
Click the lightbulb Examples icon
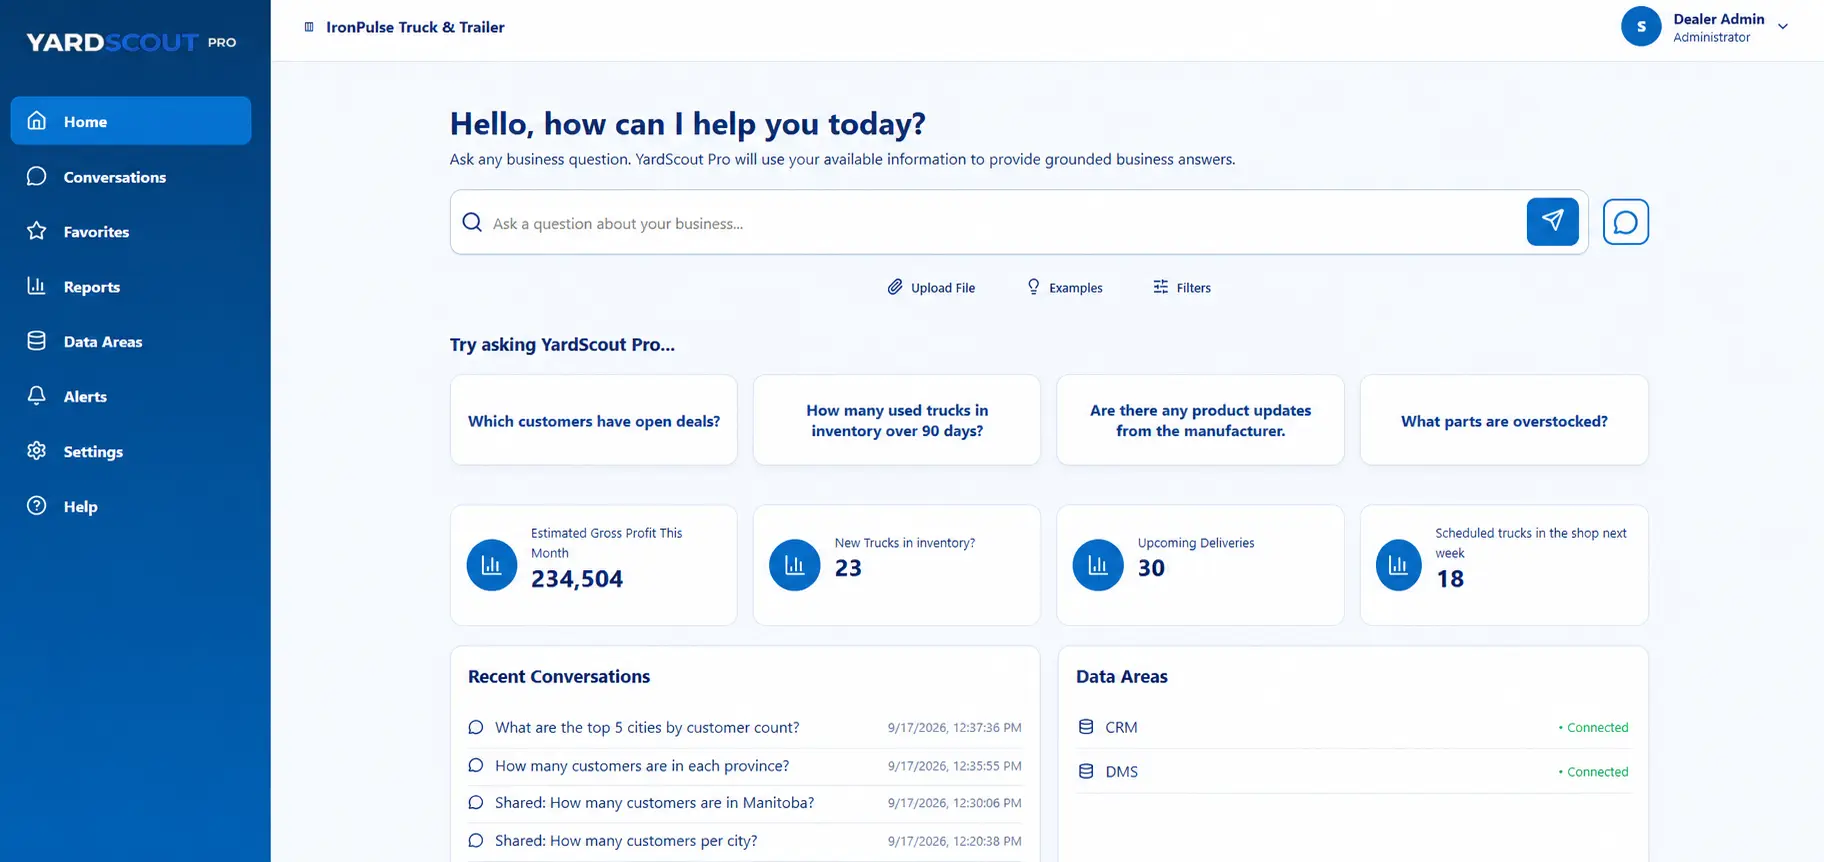coord(1034,287)
